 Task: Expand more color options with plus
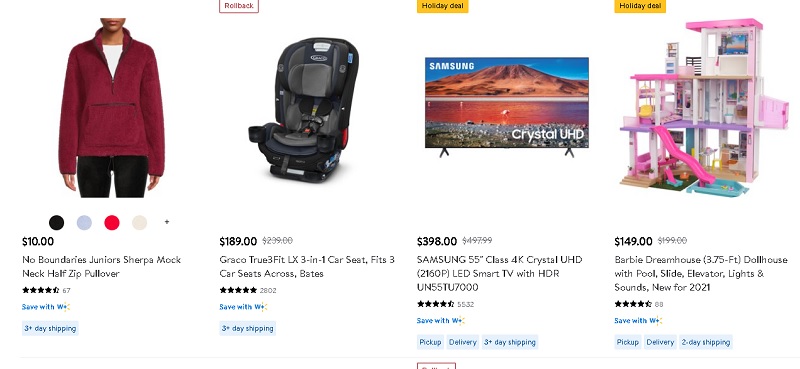coord(167,222)
